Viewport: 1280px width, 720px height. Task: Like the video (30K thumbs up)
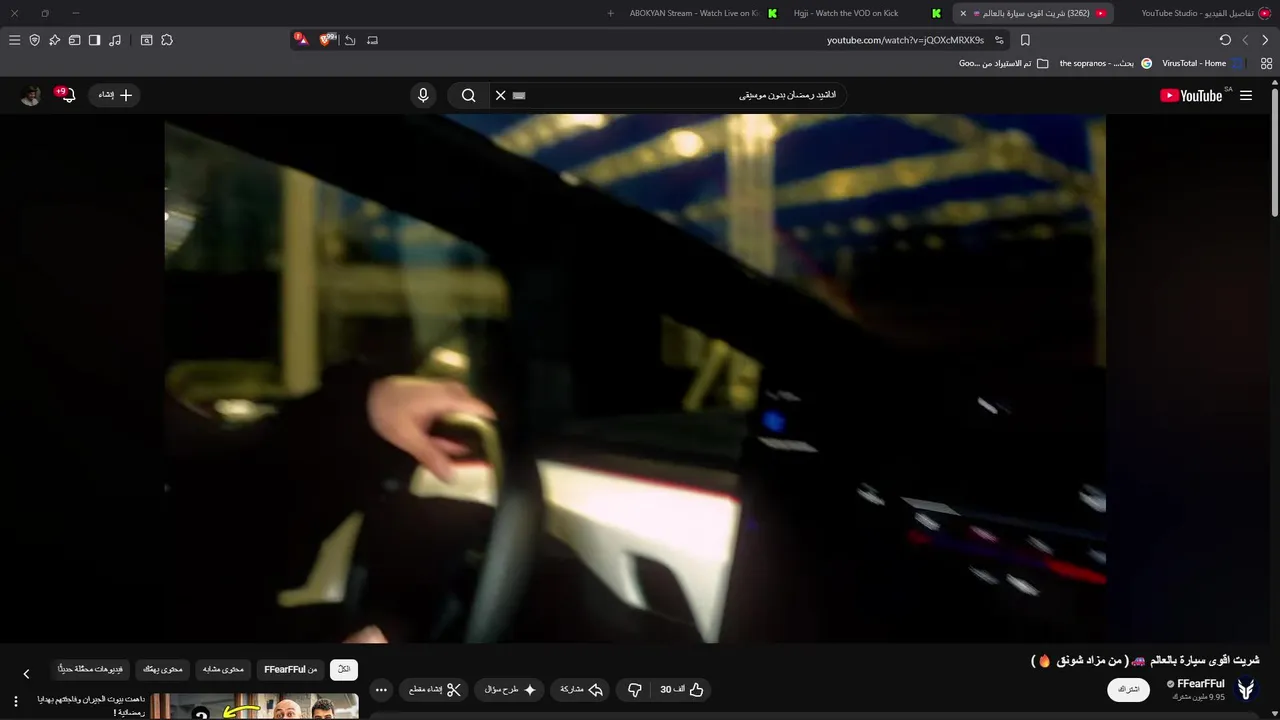(x=682, y=690)
